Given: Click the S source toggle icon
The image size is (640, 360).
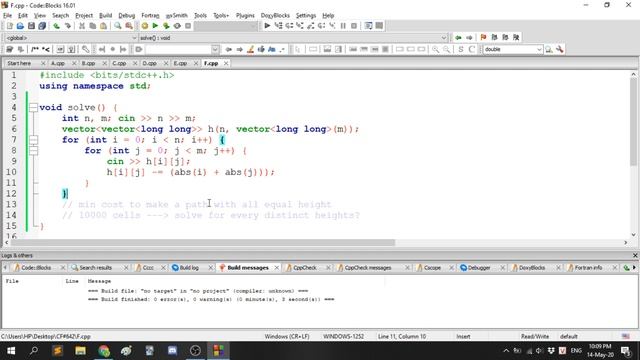Looking at the screenshot, I should pos(461,49).
